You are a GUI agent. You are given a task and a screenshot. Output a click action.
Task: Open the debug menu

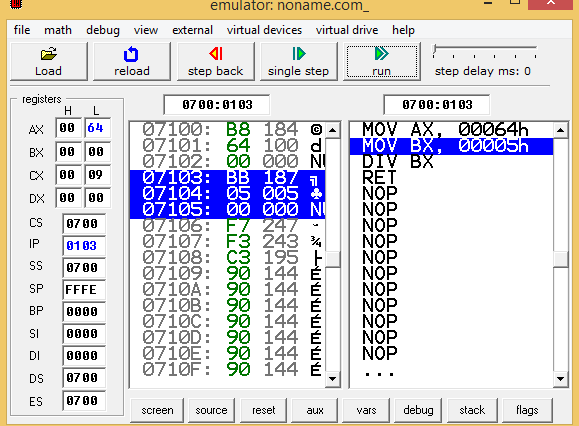click(103, 30)
